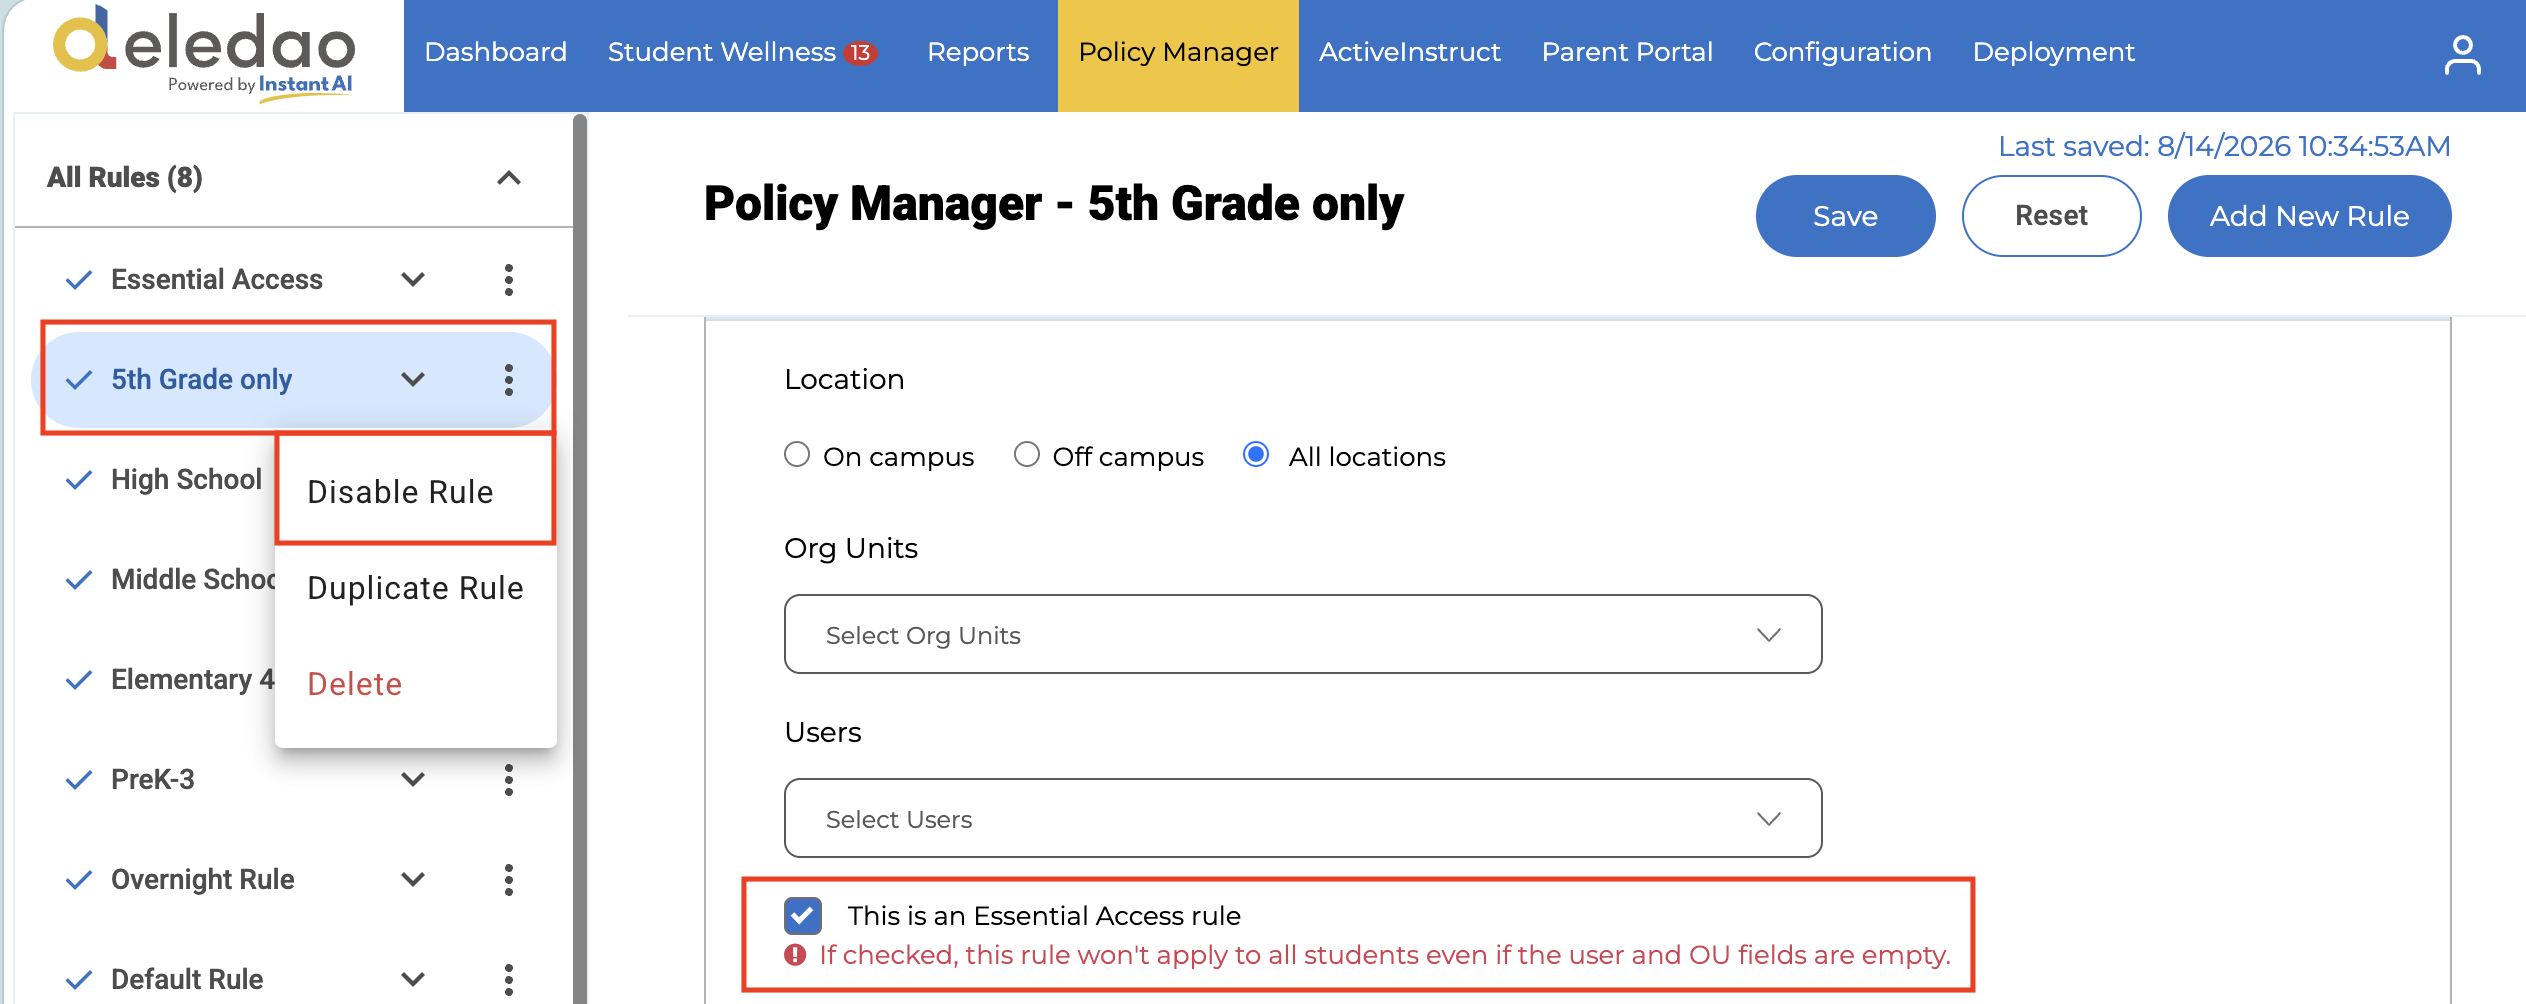Go to the Configuration tab
Viewport: 2526px width, 1004px height.
tap(1843, 52)
